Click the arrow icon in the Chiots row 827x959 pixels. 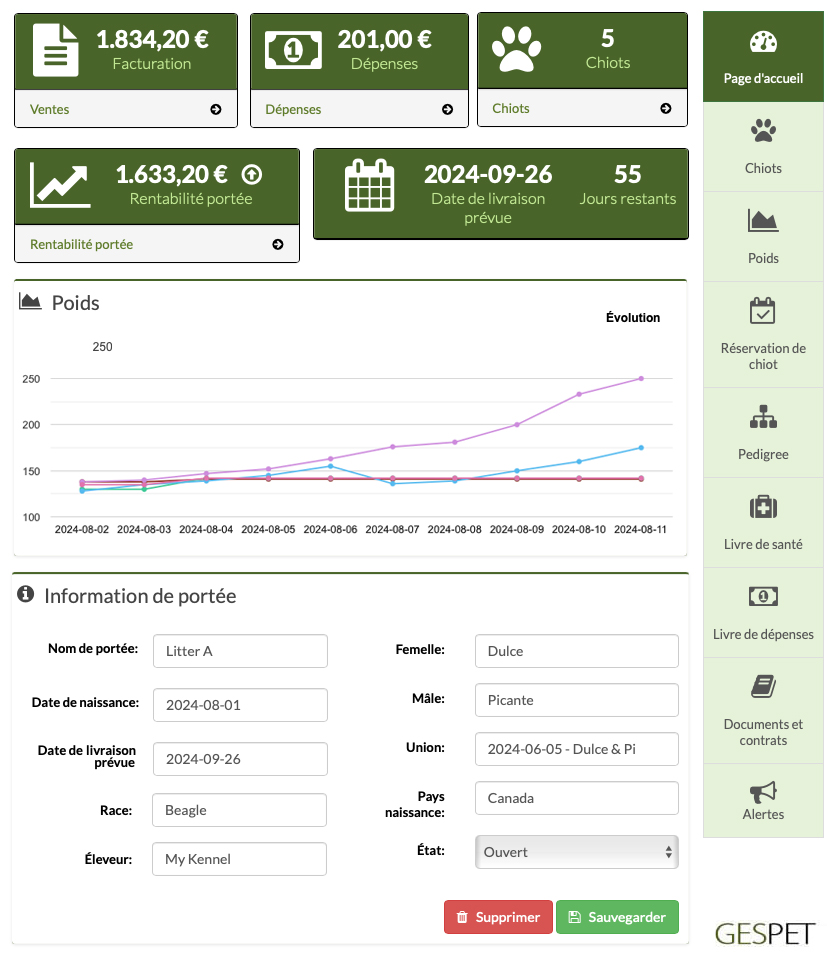(666, 108)
